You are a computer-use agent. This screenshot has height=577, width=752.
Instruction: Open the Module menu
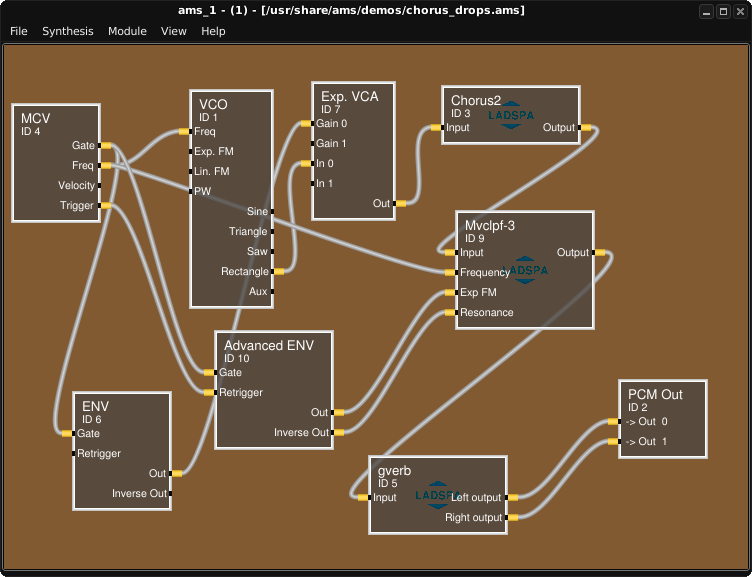[x=127, y=31]
